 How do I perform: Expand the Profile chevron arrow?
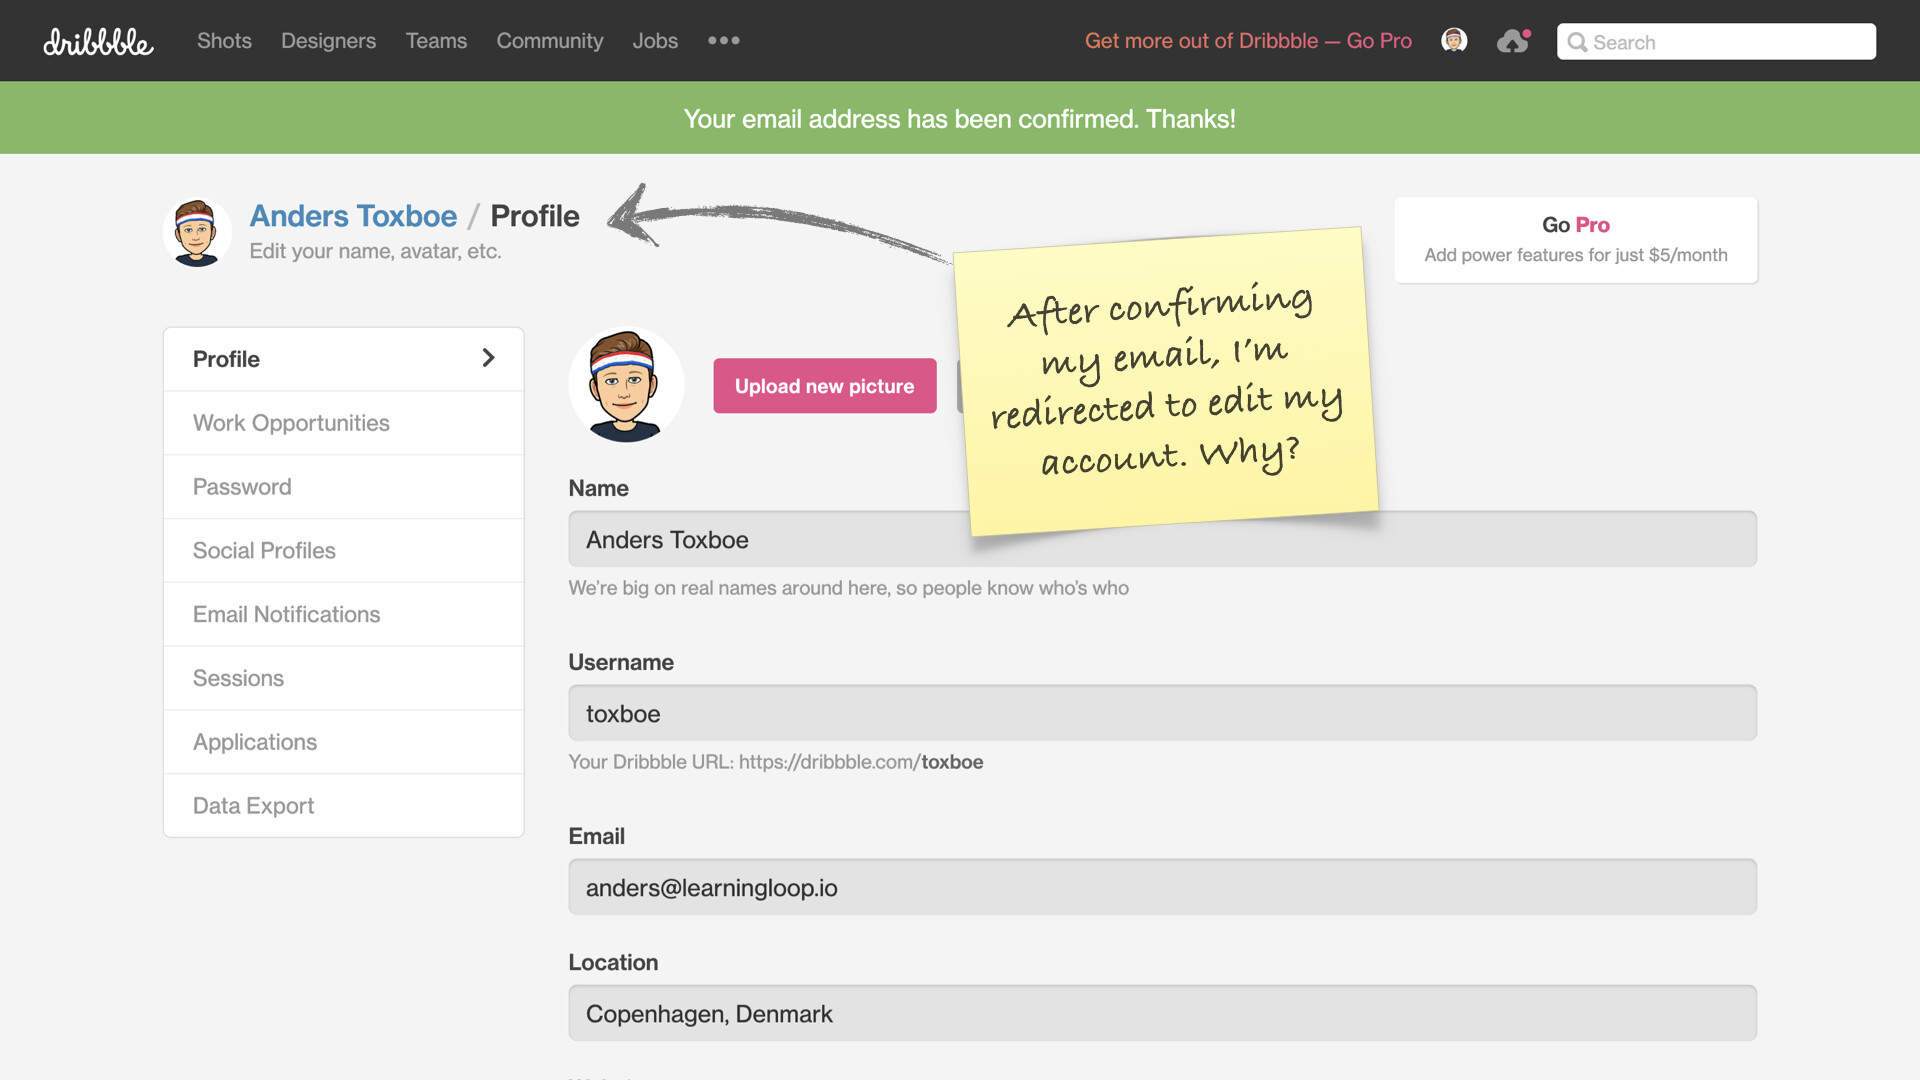point(488,358)
